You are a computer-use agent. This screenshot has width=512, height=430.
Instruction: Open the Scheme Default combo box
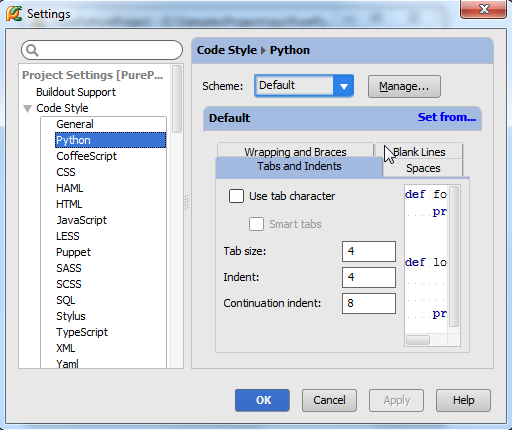click(x=304, y=86)
